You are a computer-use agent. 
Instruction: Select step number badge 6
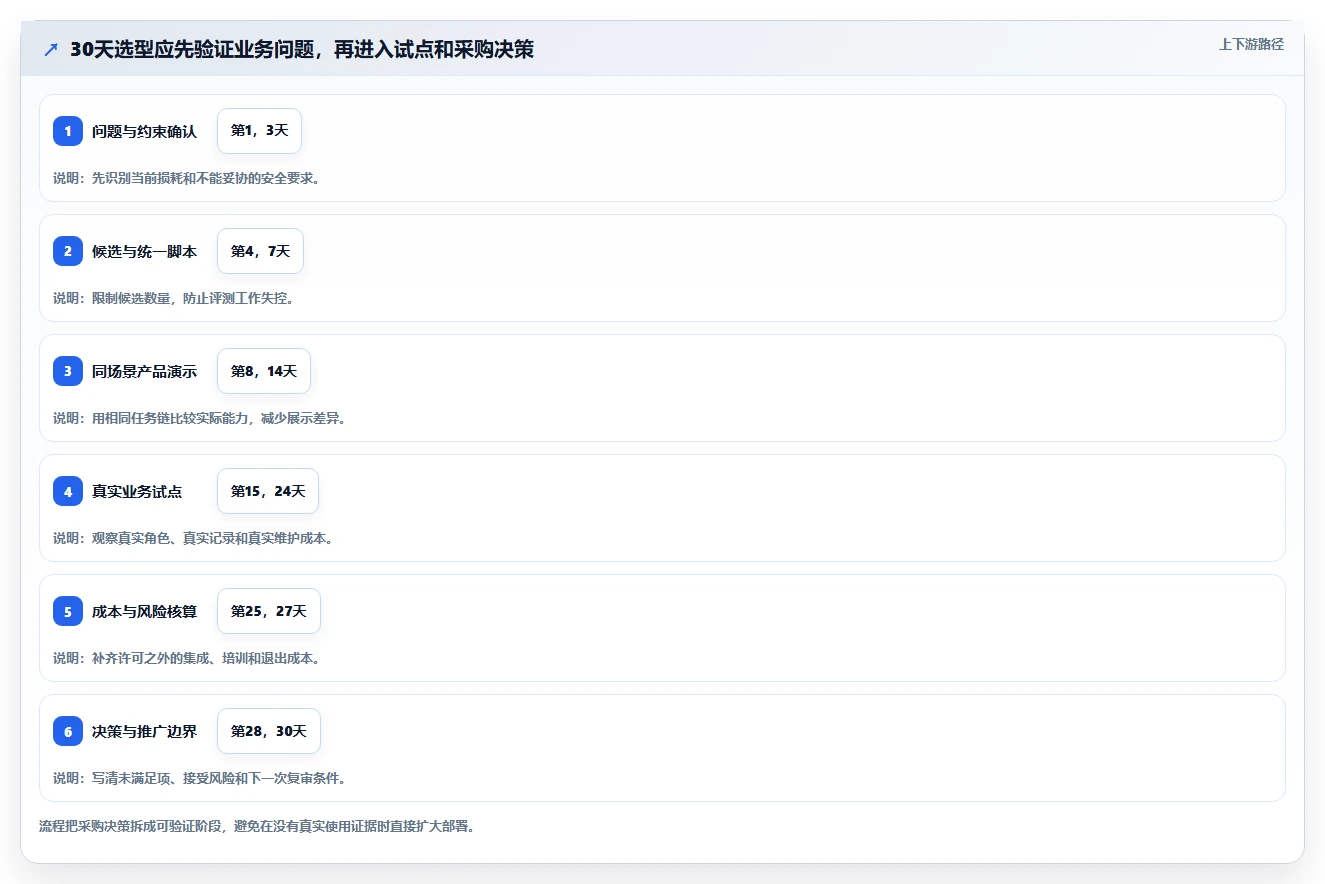coord(68,731)
